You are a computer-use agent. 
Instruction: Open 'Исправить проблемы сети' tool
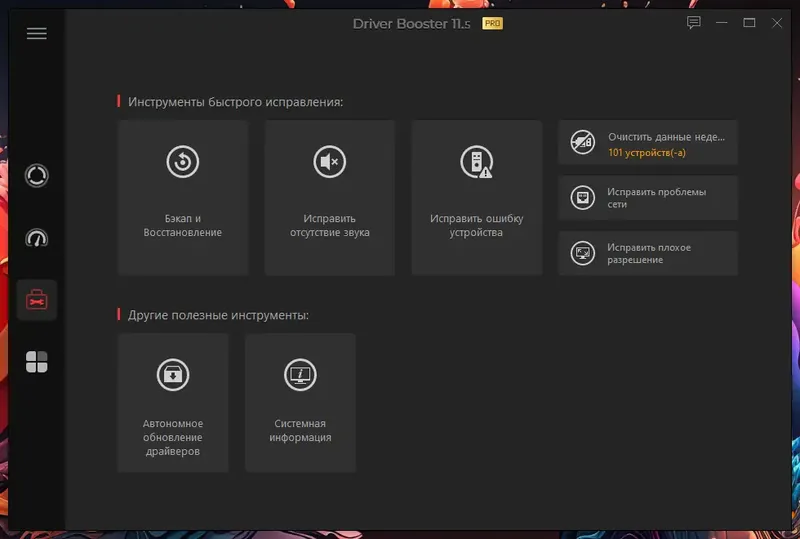[x=648, y=198]
